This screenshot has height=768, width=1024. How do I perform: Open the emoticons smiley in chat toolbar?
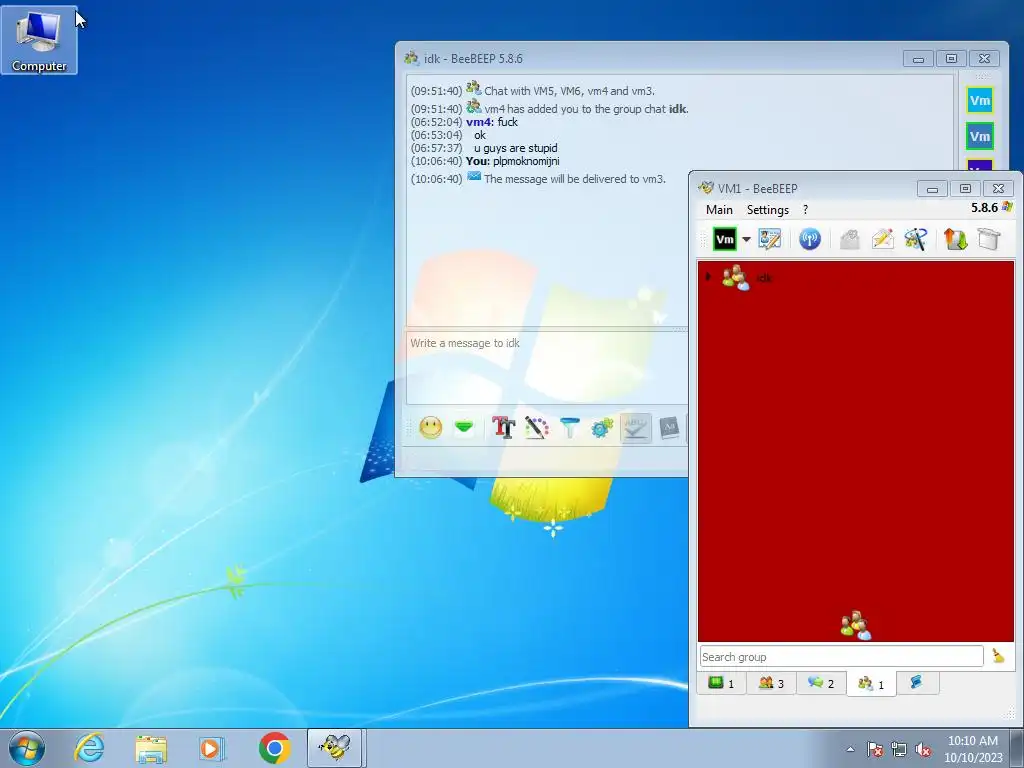[430, 428]
